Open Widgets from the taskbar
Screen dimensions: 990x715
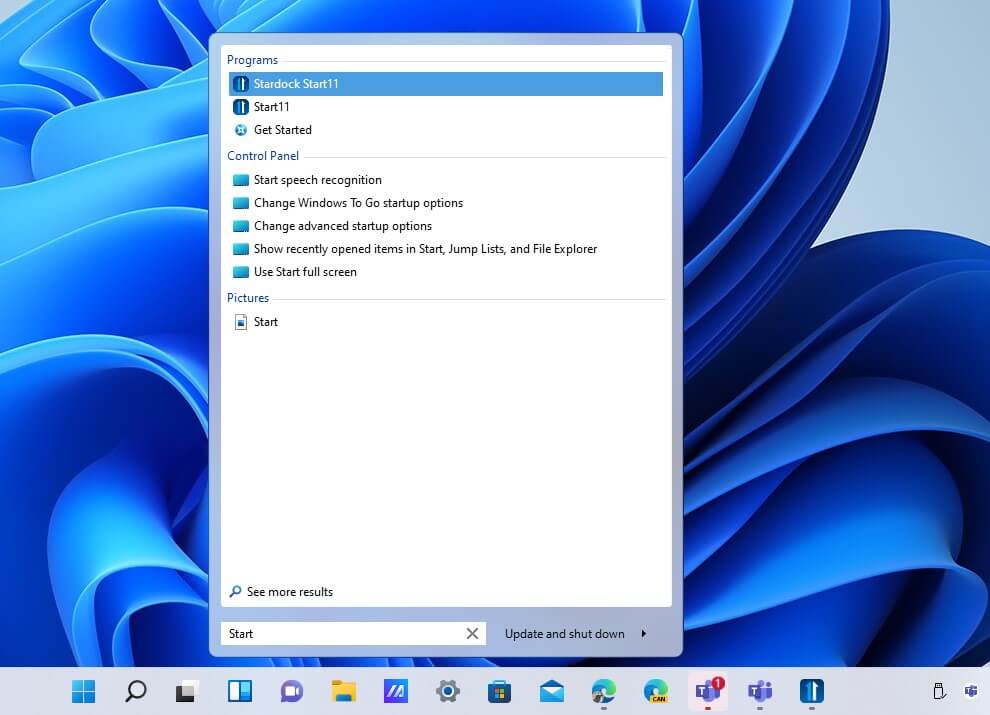coord(240,691)
